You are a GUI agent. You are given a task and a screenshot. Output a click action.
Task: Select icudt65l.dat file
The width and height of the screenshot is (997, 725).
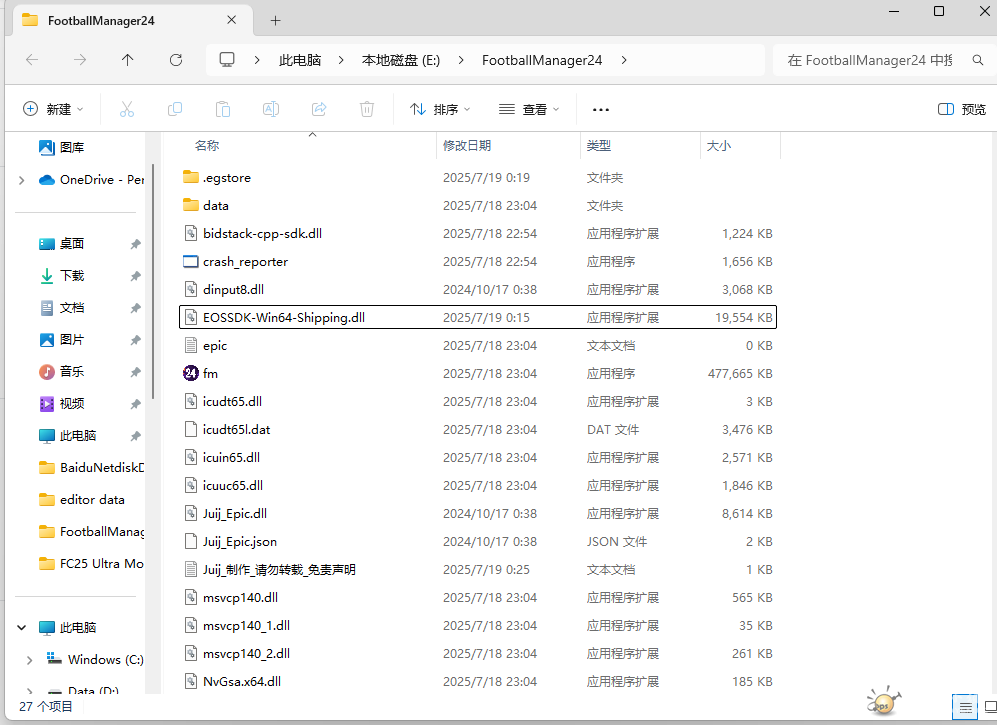478,429
